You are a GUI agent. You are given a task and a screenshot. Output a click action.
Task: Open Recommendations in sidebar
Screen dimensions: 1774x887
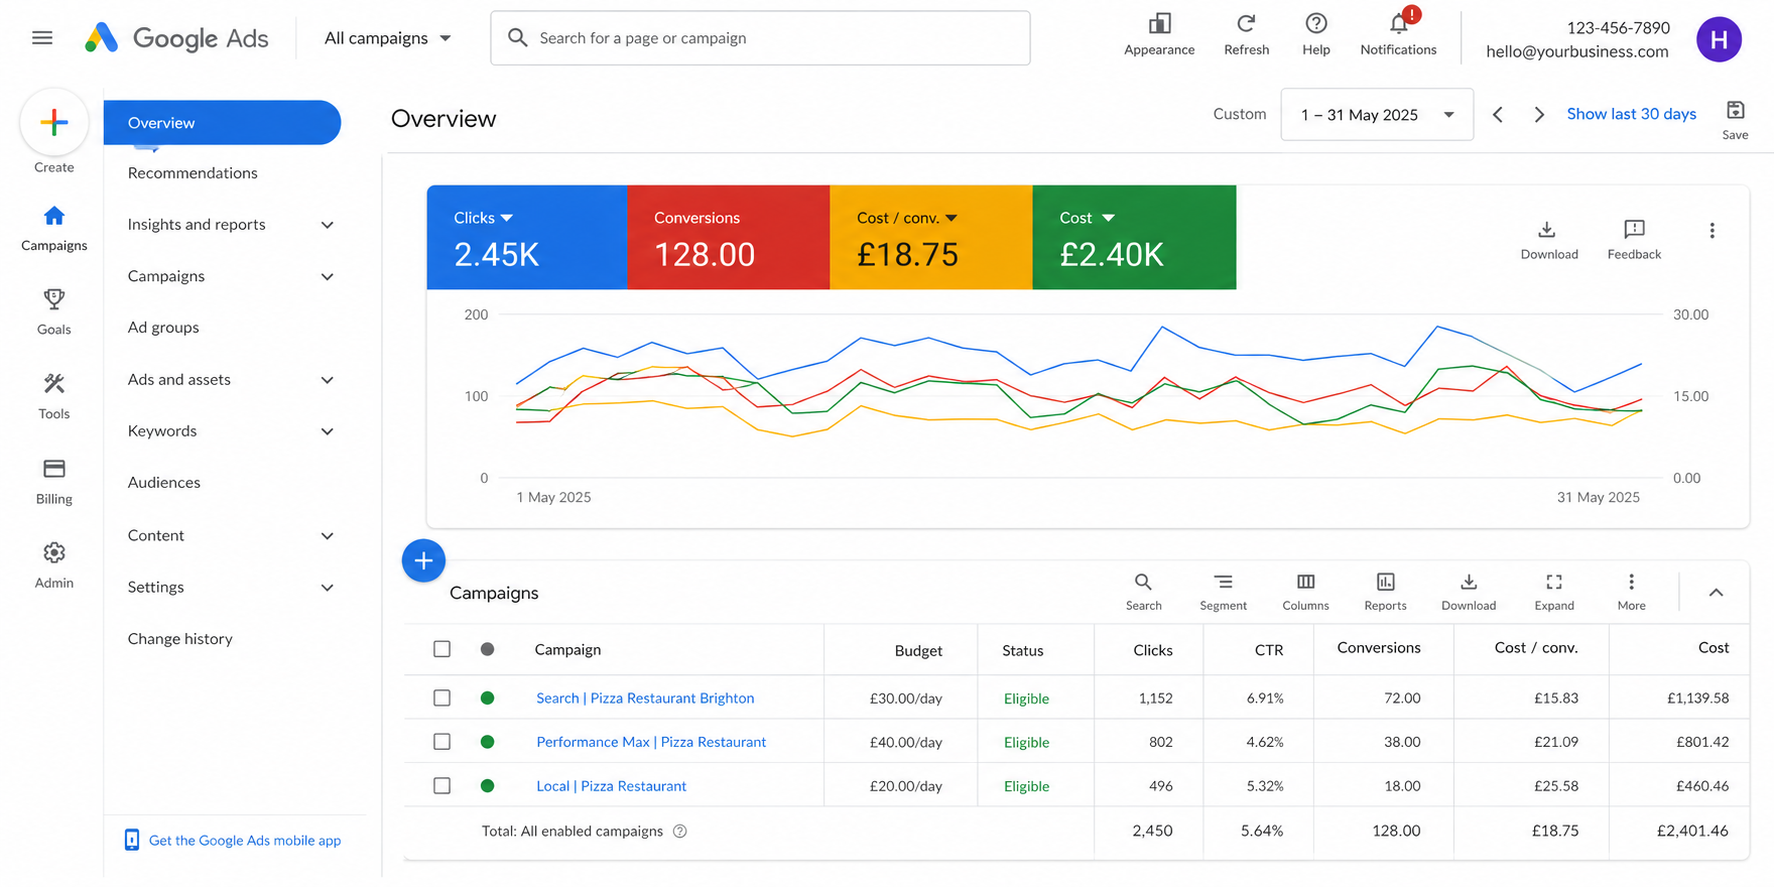point(193,173)
